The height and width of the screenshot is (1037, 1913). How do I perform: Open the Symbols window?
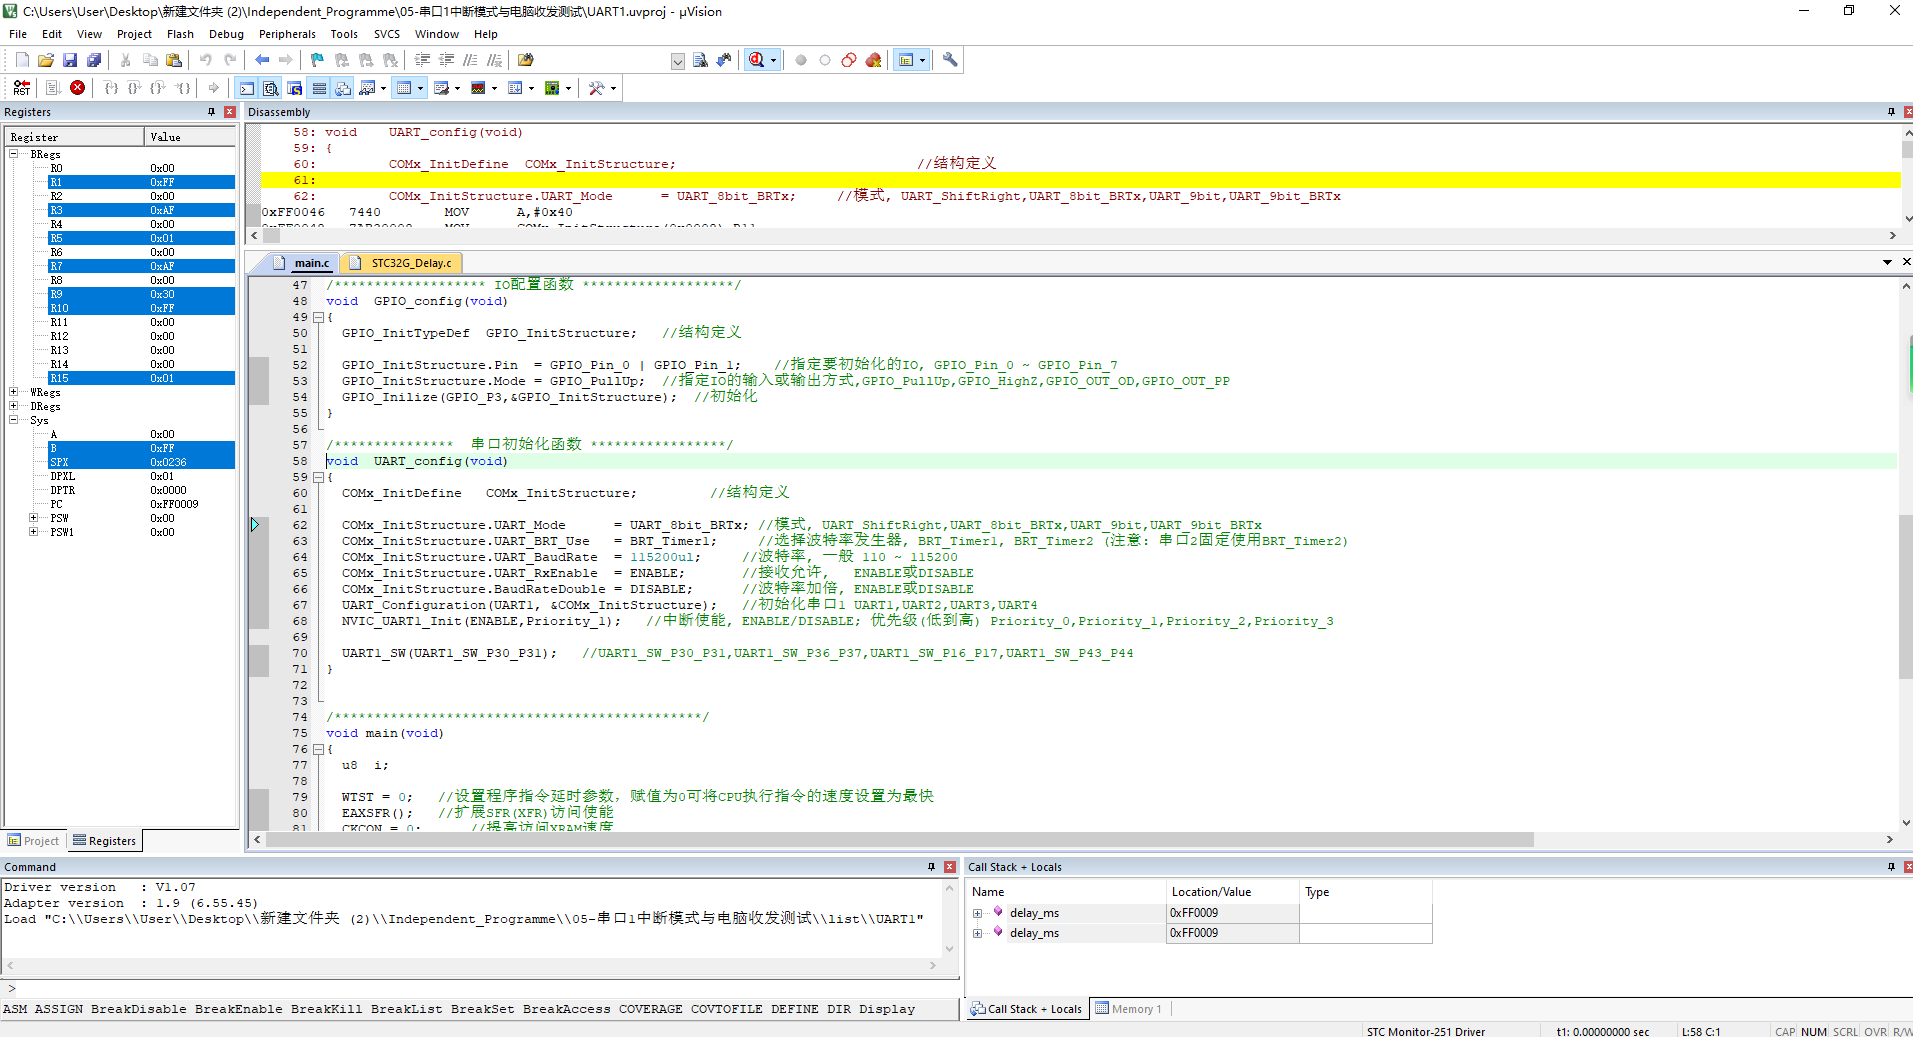point(295,88)
